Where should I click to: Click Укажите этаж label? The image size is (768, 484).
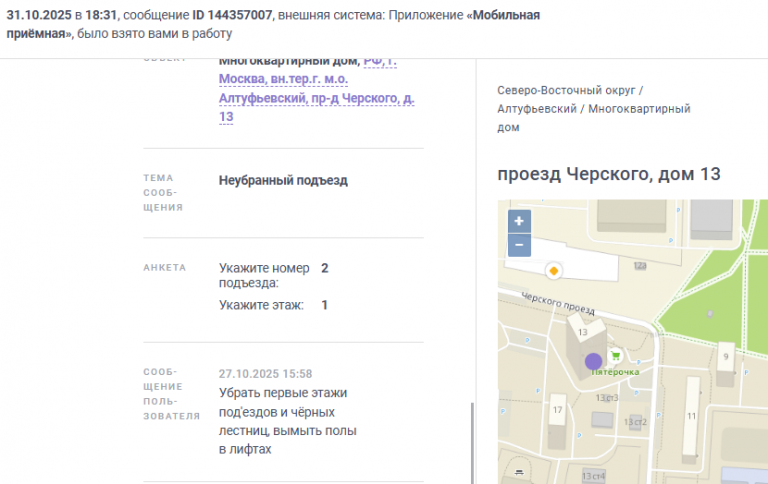[x=261, y=305]
